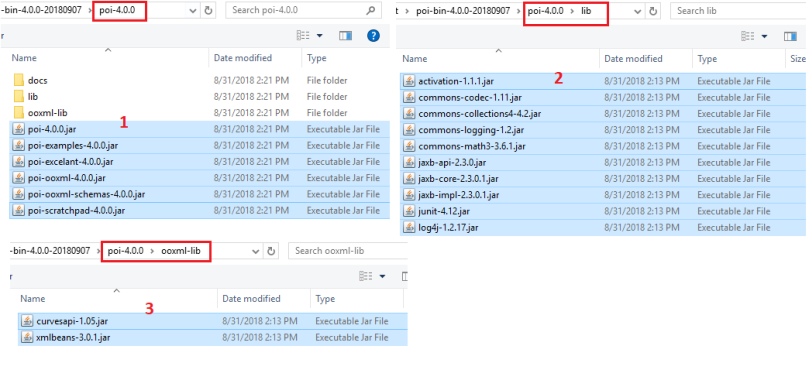Click the xmlbeans-3.0.1.jar file icon
Image resolution: width=809 pixels, height=370 pixels.
coord(27,337)
